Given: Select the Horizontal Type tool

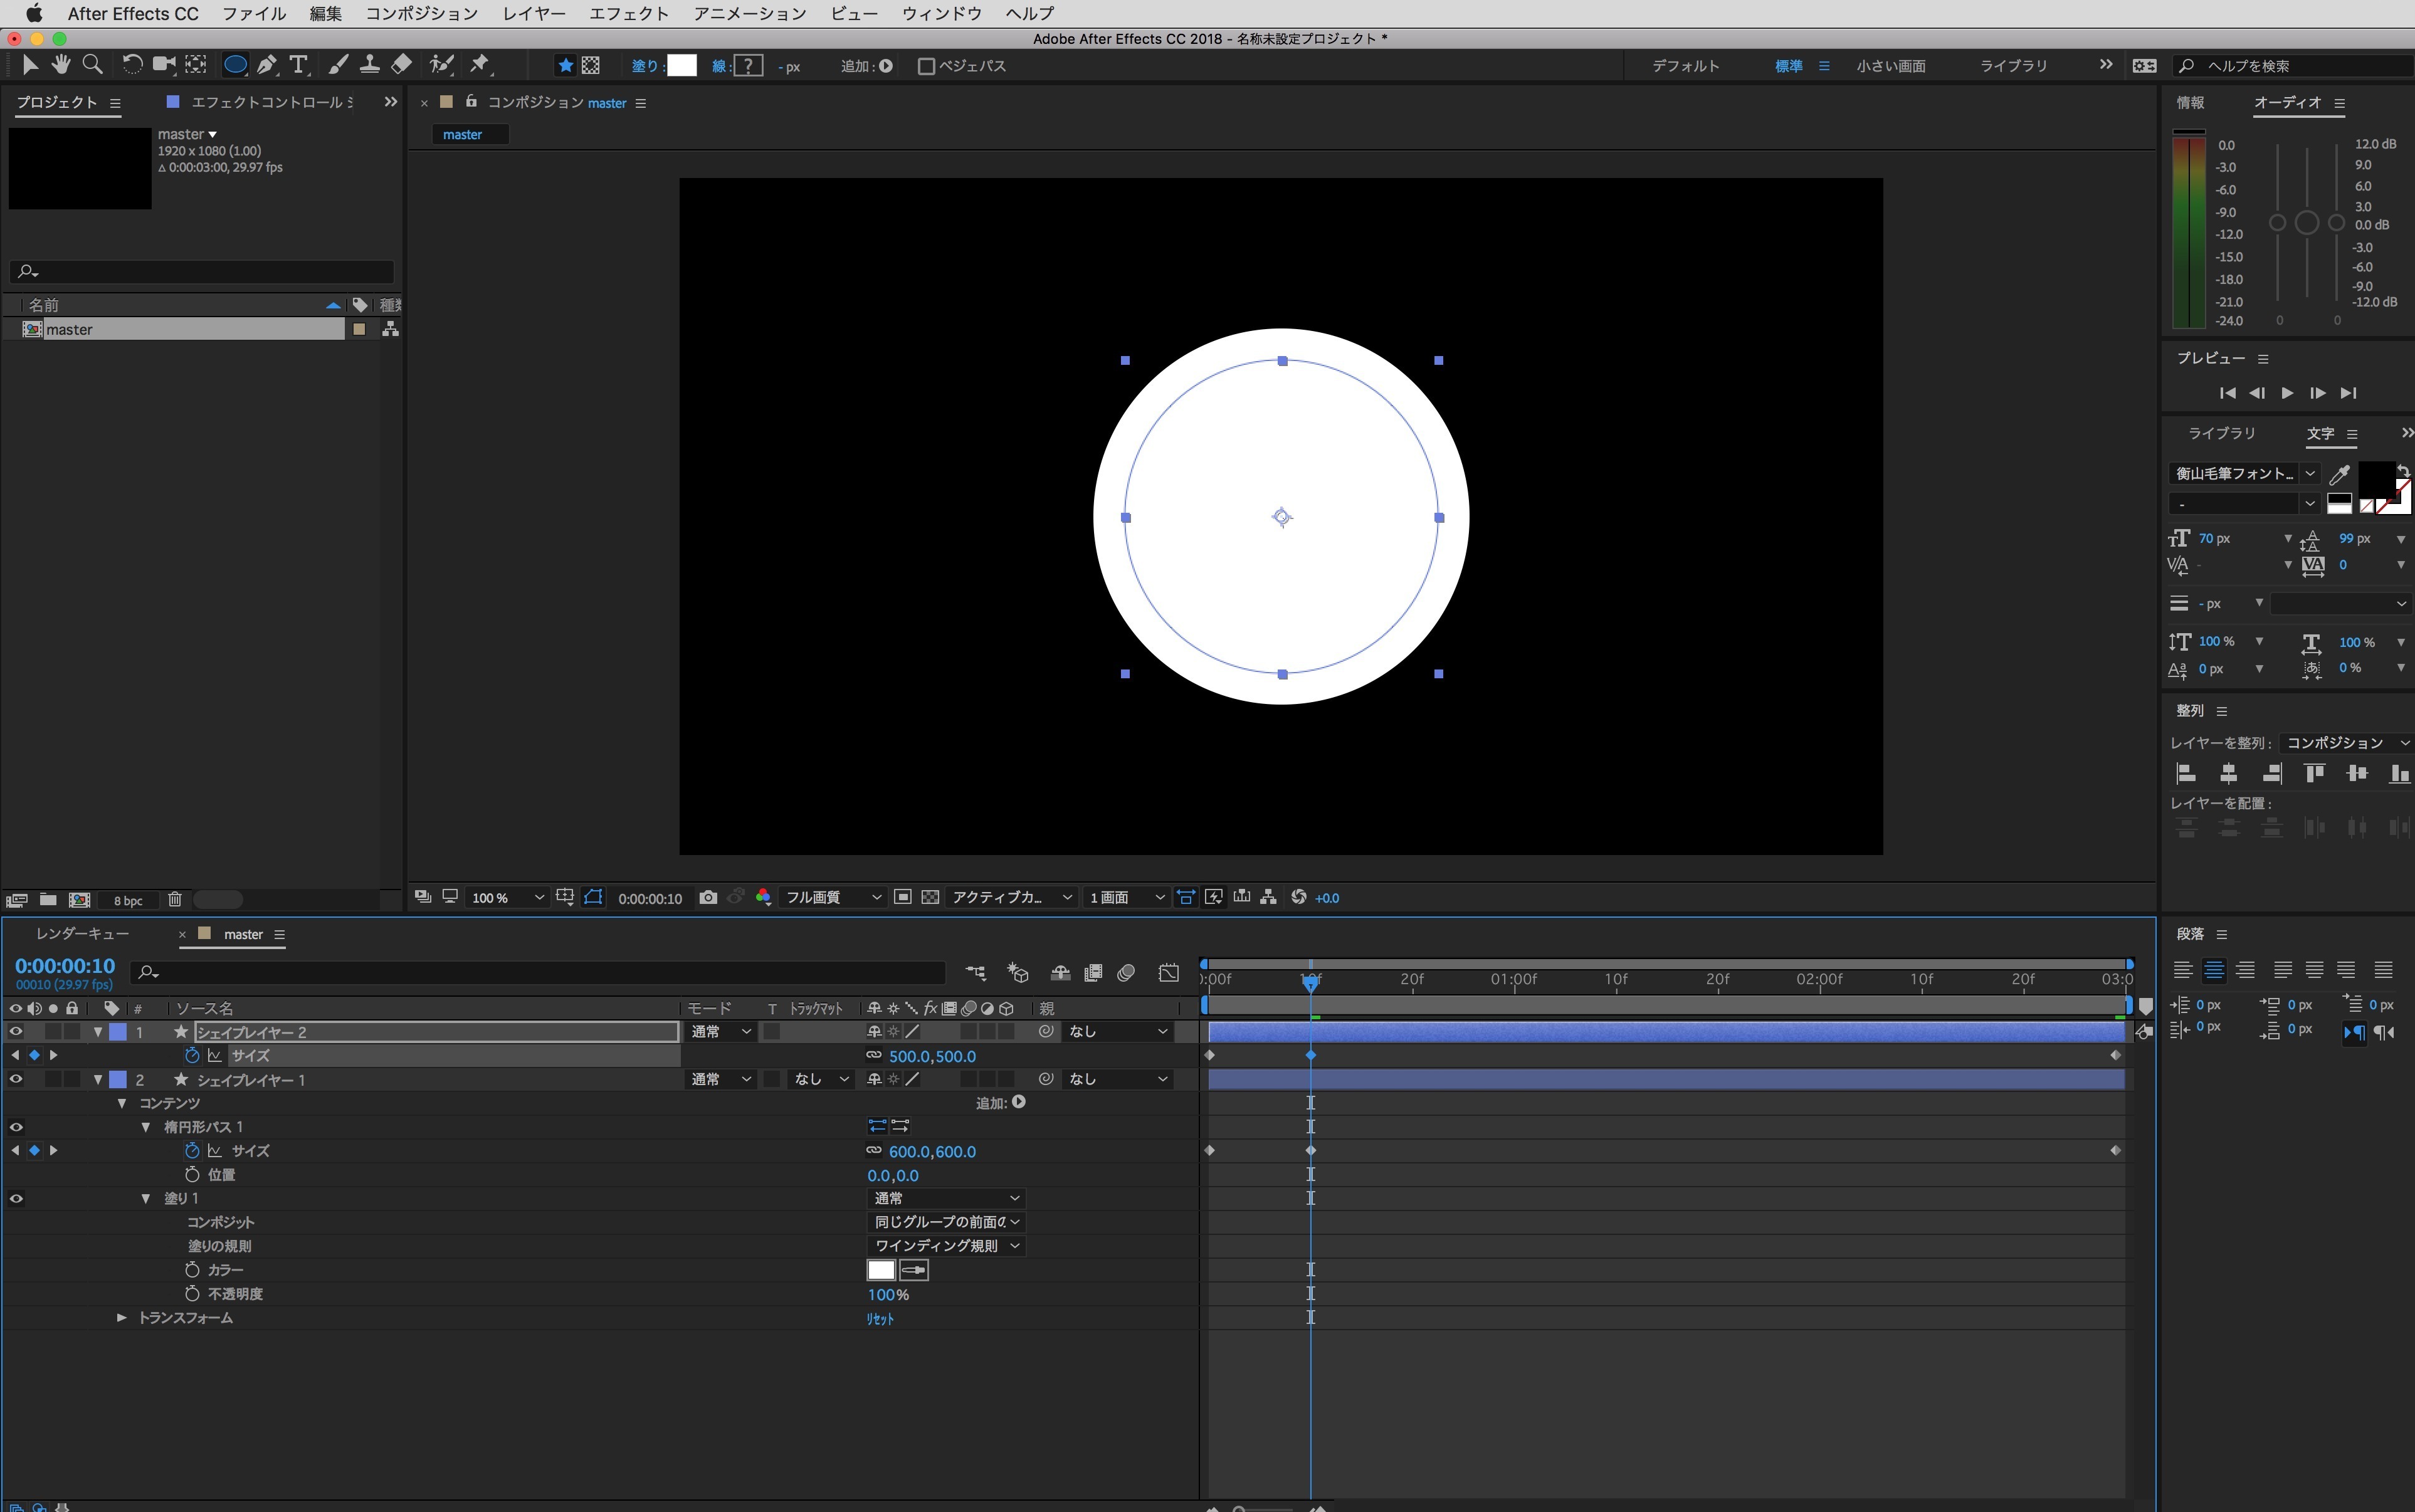Looking at the screenshot, I should 298,64.
